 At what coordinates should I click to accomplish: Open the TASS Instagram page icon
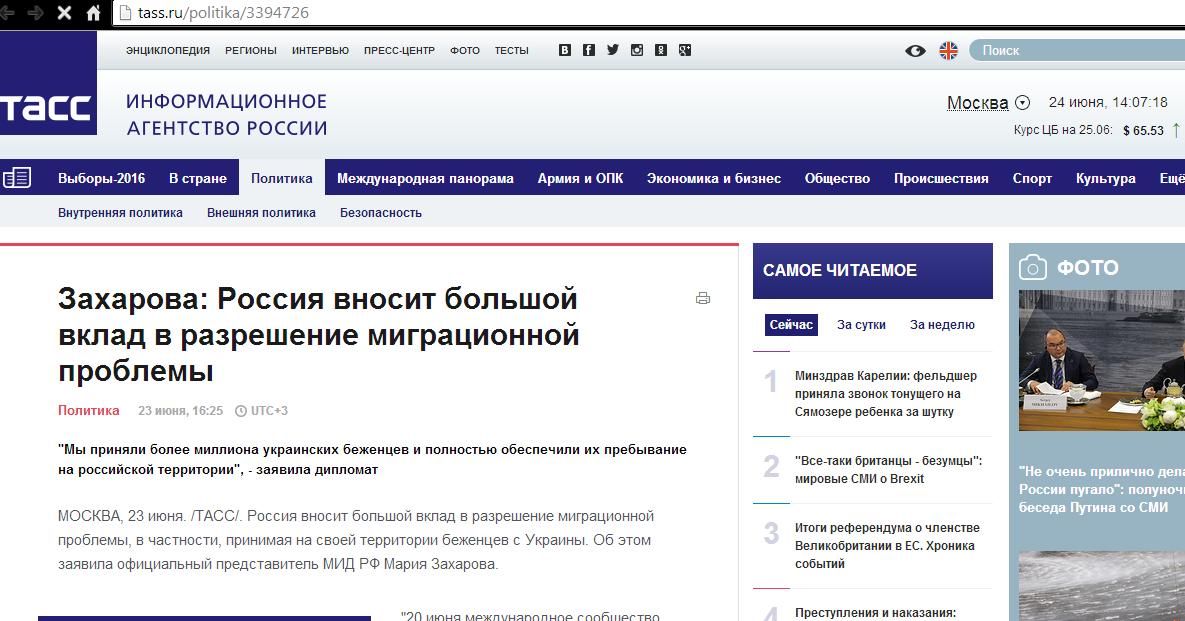coord(637,50)
